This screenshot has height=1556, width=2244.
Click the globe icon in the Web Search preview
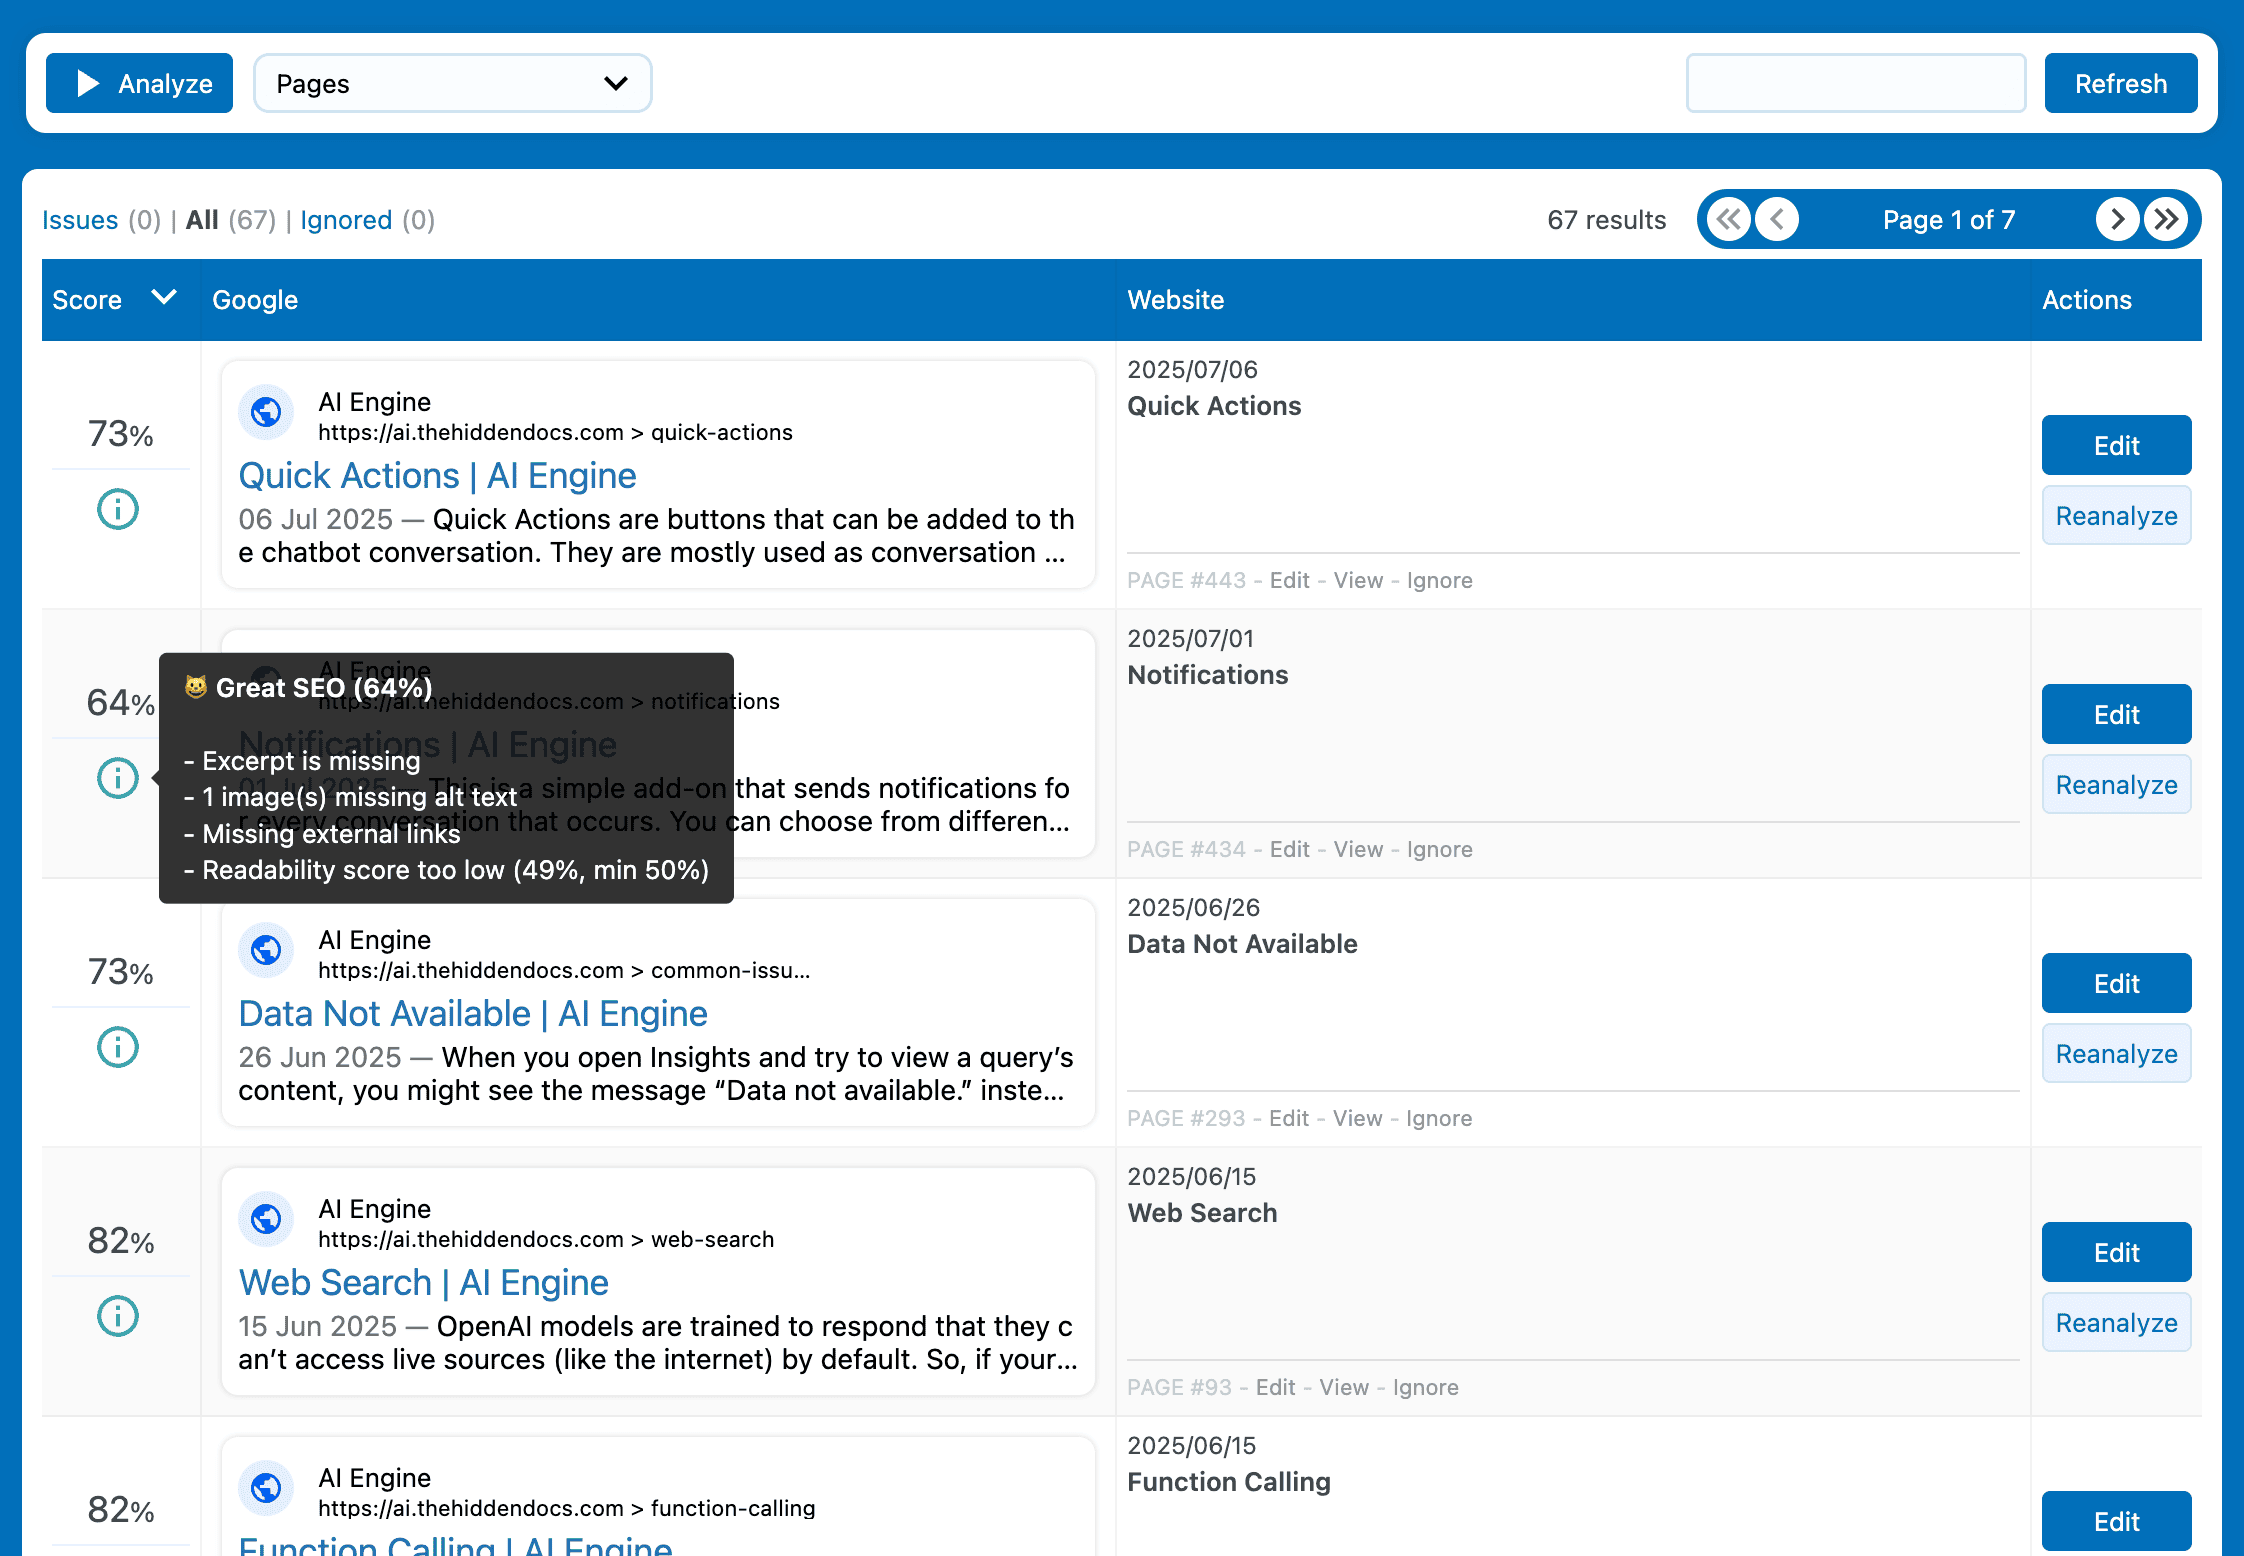[266, 1219]
